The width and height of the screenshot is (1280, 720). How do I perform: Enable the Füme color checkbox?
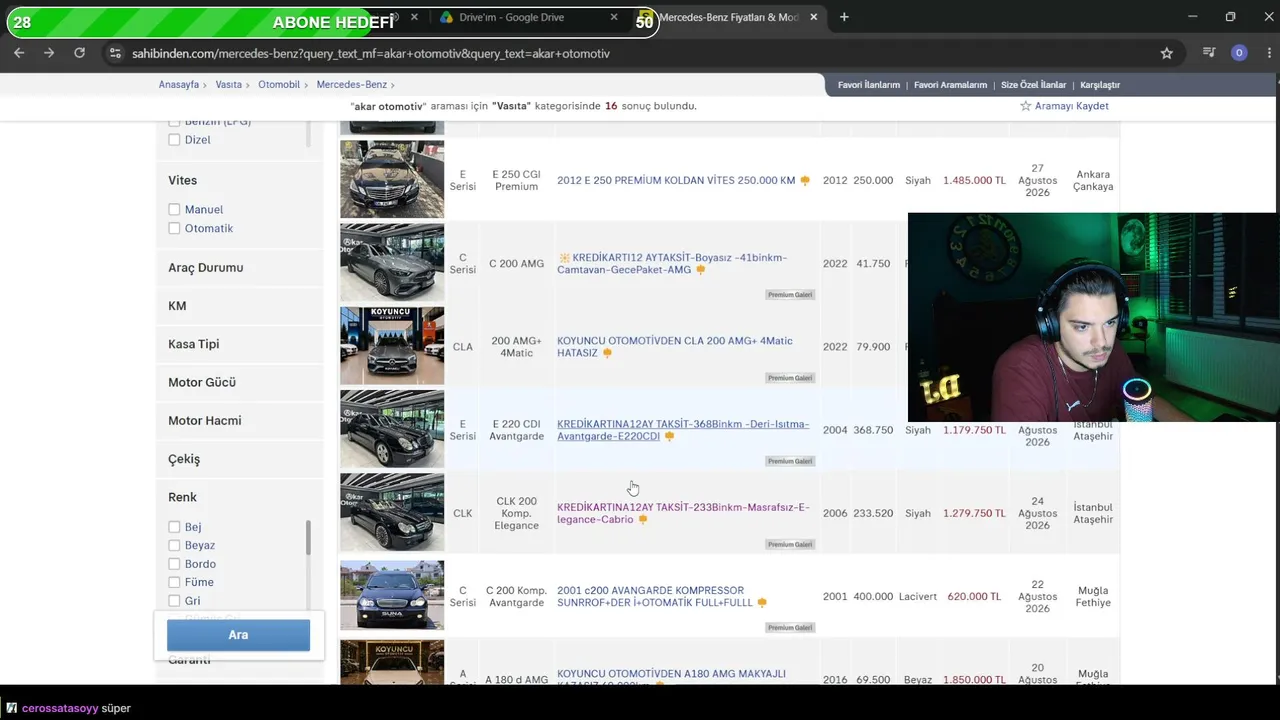[174, 582]
